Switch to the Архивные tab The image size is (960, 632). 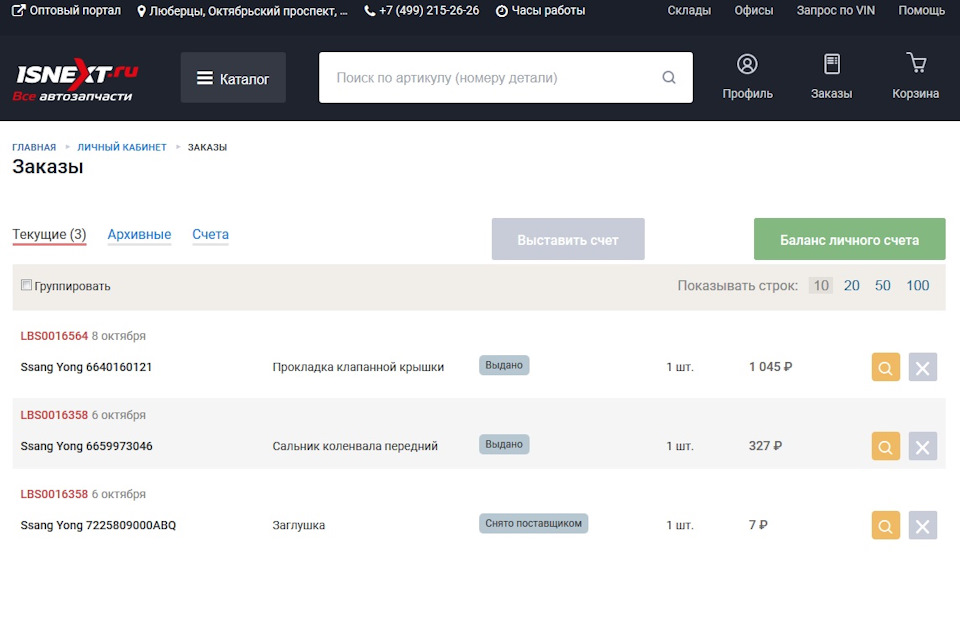click(x=139, y=235)
